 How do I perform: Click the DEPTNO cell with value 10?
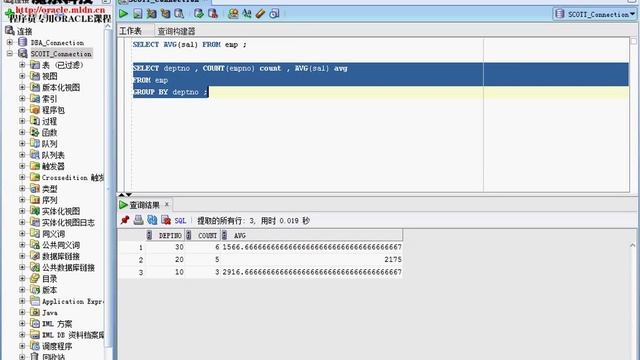tap(166, 272)
